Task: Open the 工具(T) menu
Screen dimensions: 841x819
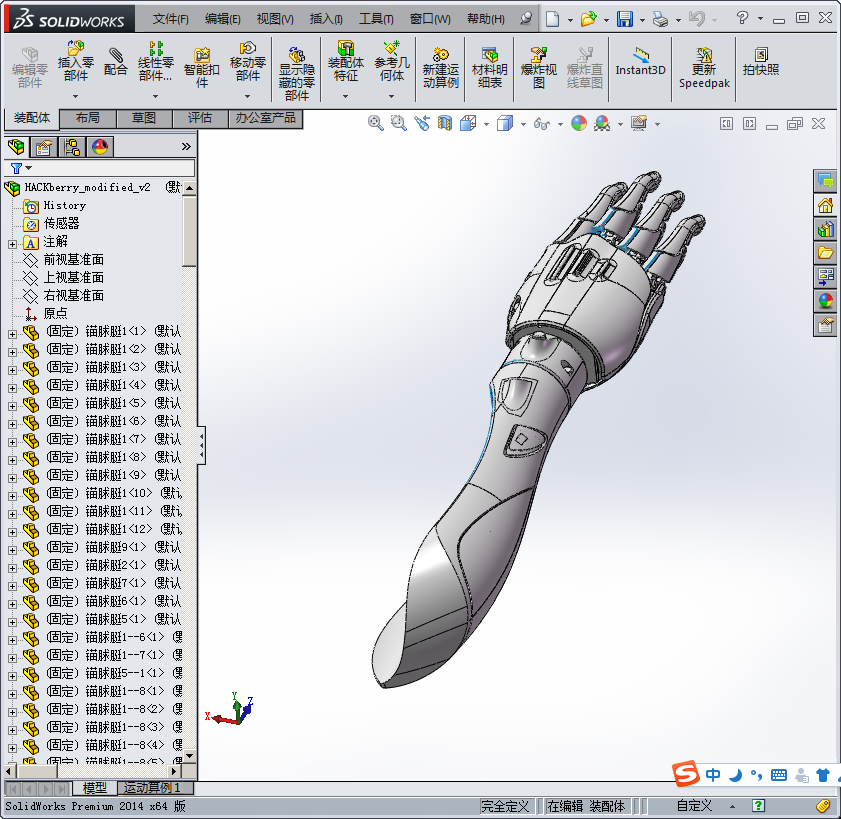Action: click(376, 19)
